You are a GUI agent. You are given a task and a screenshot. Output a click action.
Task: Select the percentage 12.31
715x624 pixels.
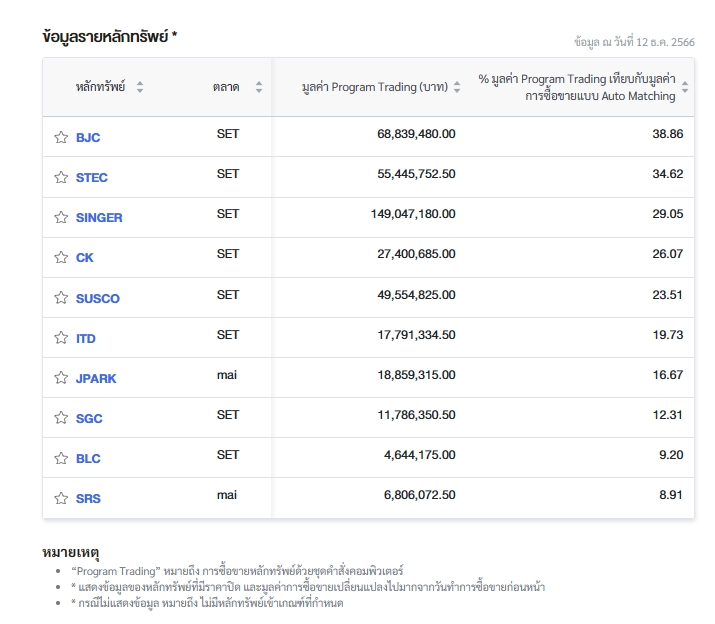[x=668, y=415]
